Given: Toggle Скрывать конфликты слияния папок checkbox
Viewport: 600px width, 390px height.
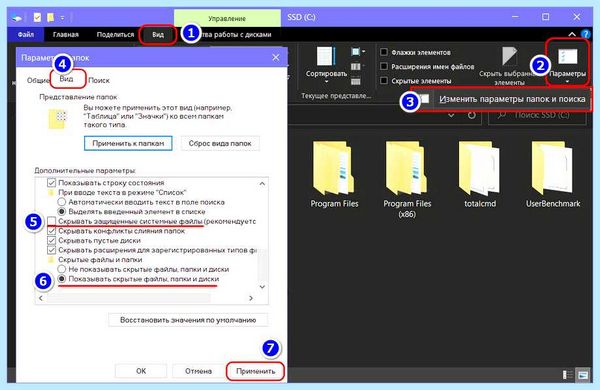Looking at the screenshot, I should 51,231.
